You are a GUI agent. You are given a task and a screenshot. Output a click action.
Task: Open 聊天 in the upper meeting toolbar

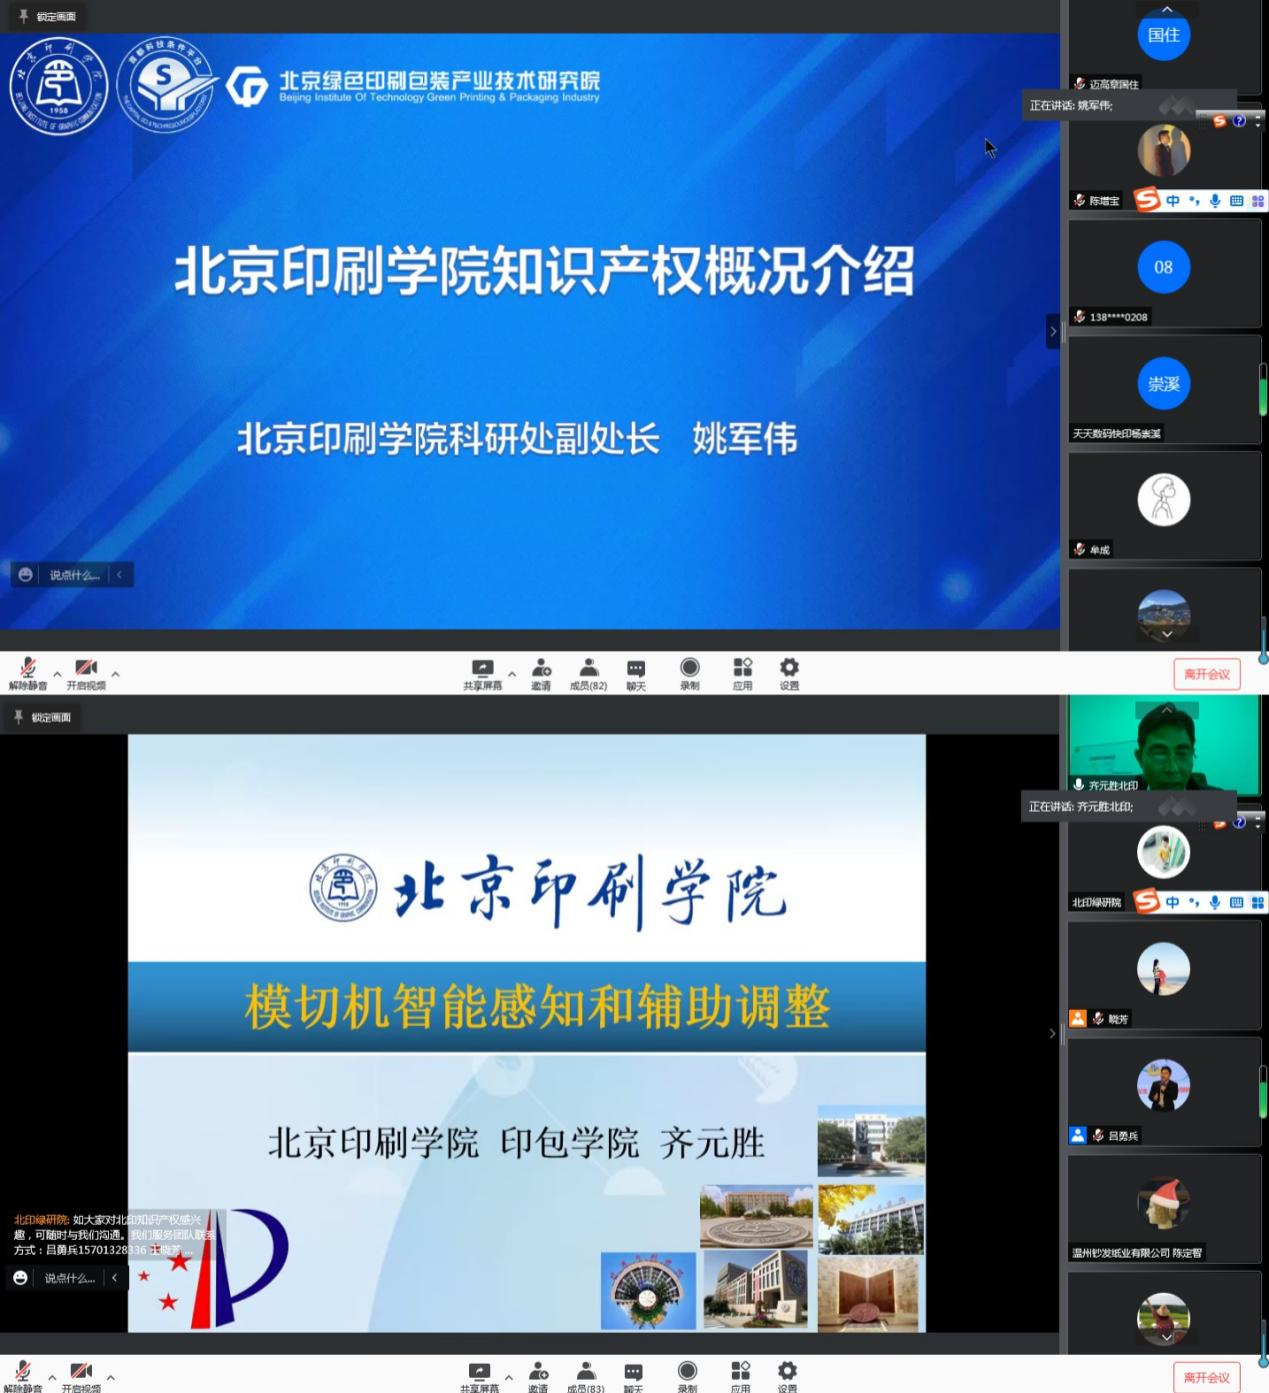(x=636, y=673)
